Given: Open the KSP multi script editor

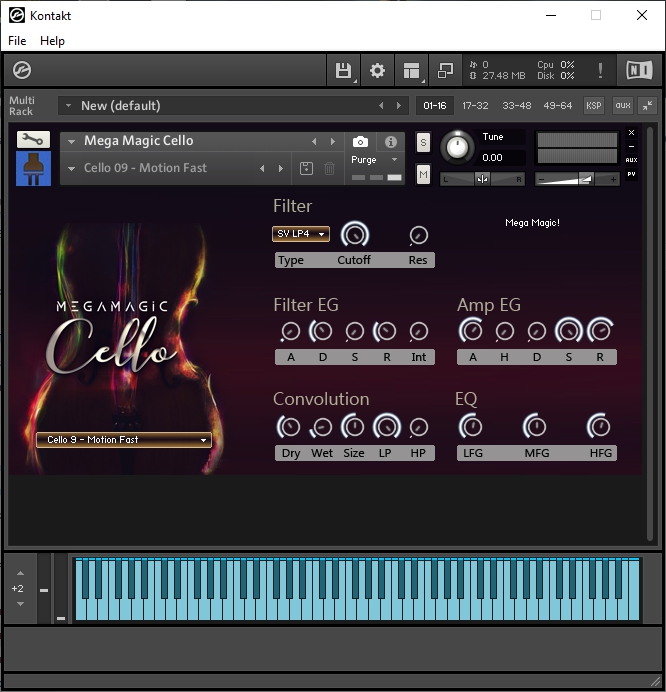Looking at the screenshot, I should click(594, 105).
